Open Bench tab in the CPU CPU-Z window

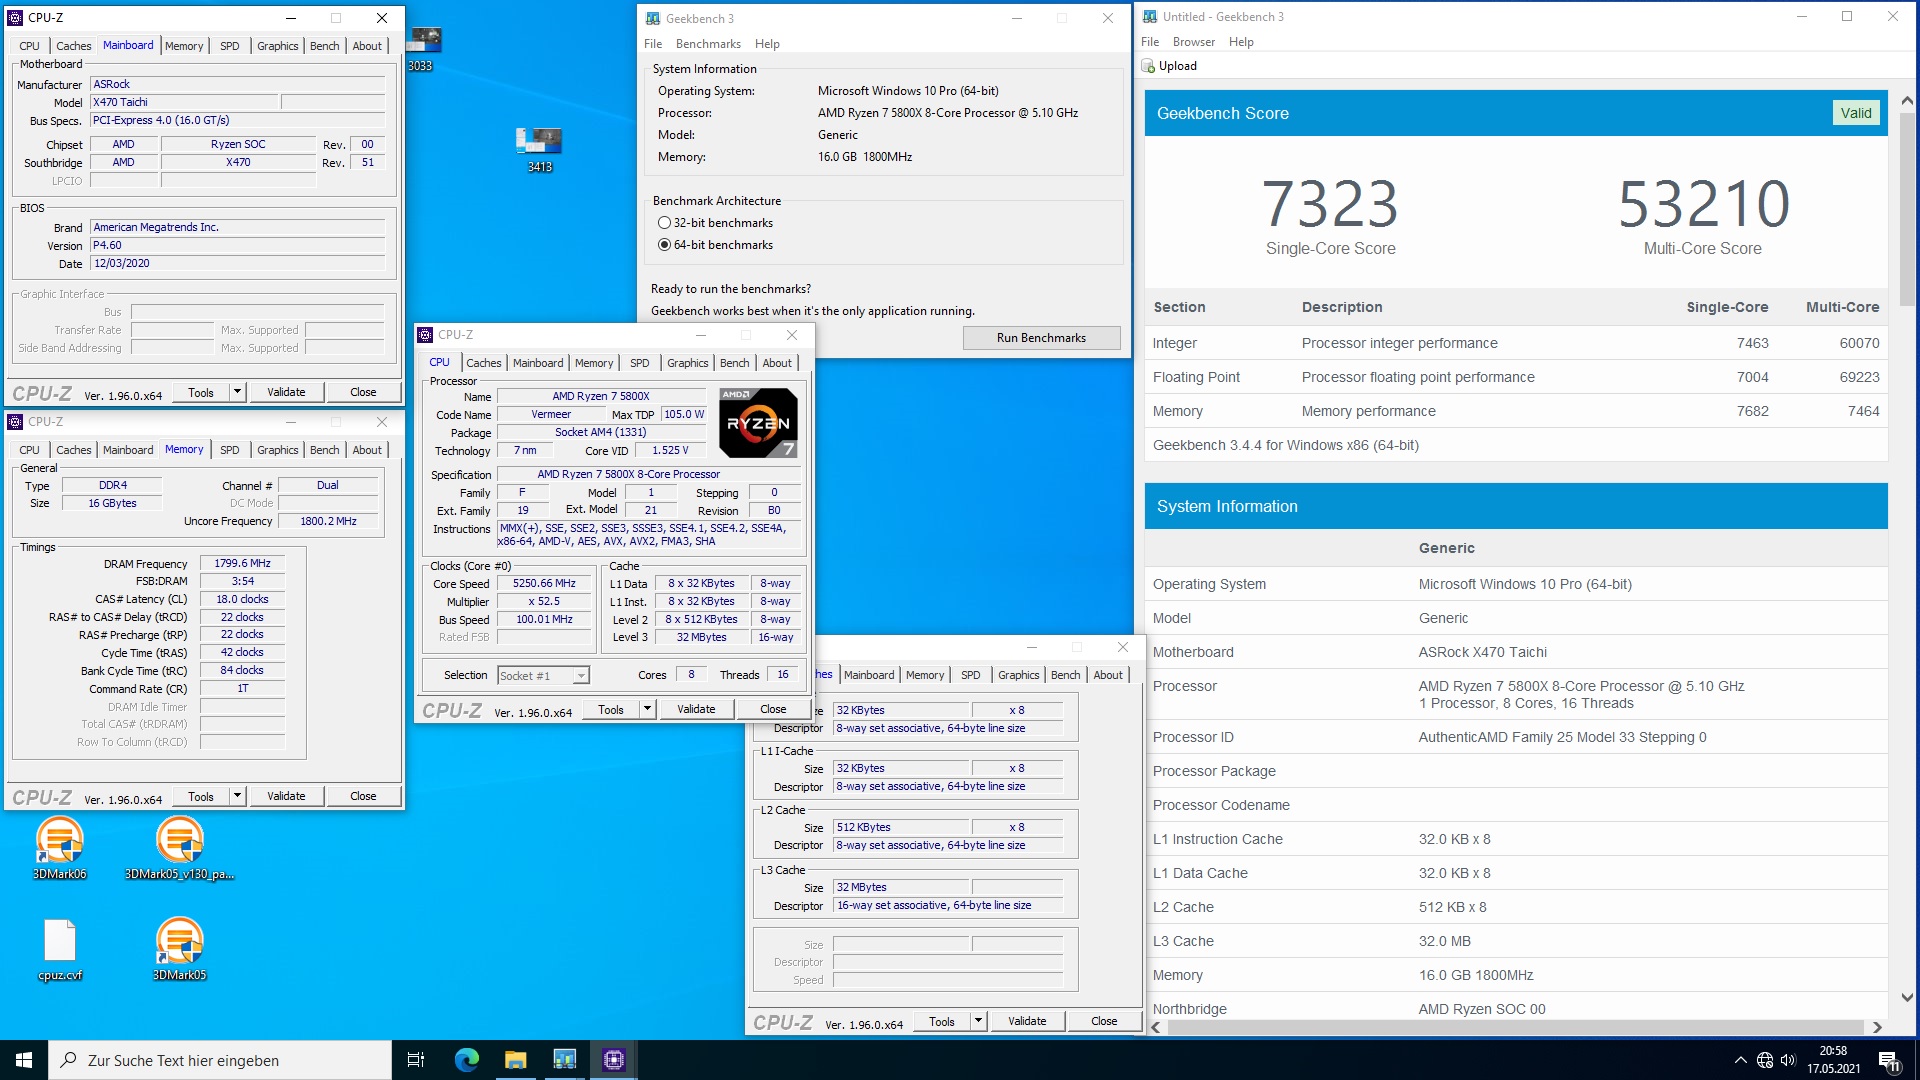pos(734,363)
